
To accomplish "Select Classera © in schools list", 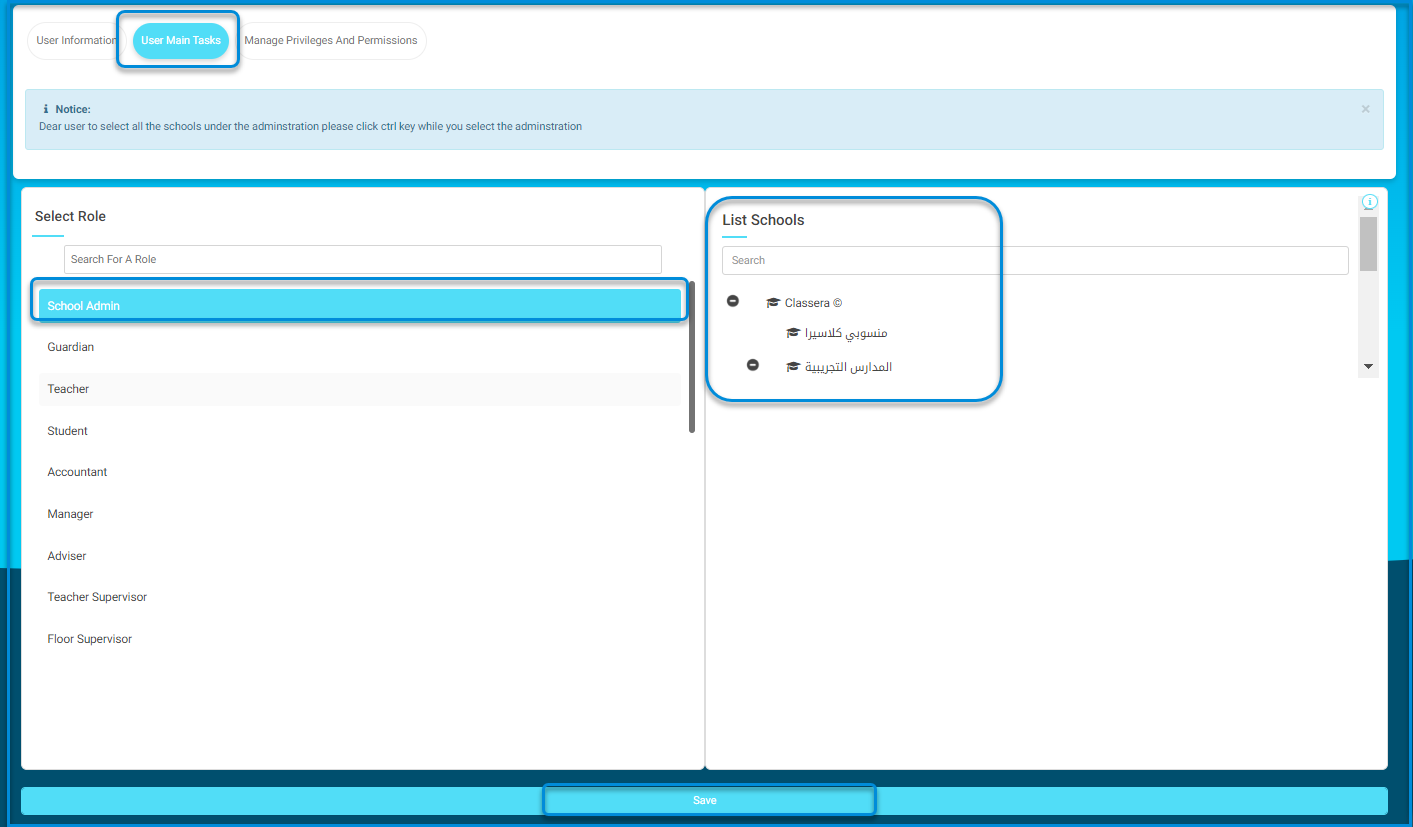I will pyautogui.click(x=813, y=303).
